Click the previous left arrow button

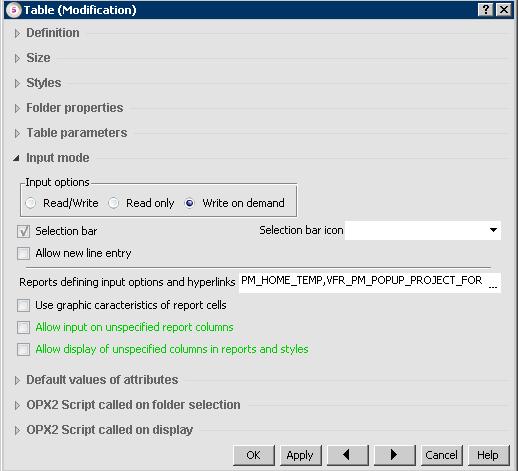[347, 455]
